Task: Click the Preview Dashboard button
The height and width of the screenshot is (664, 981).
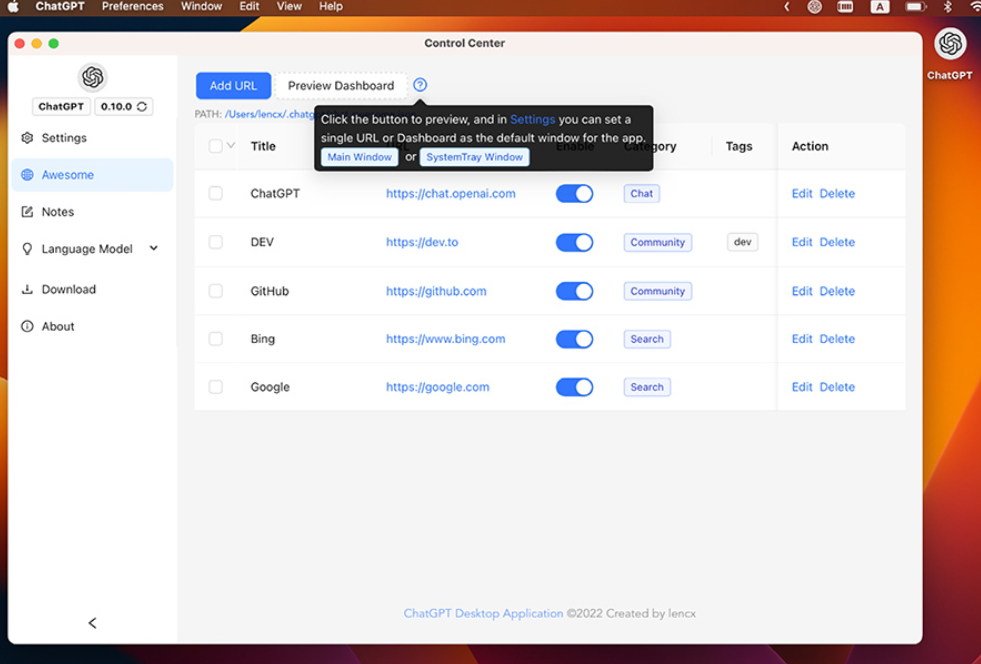Action: tap(341, 86)
